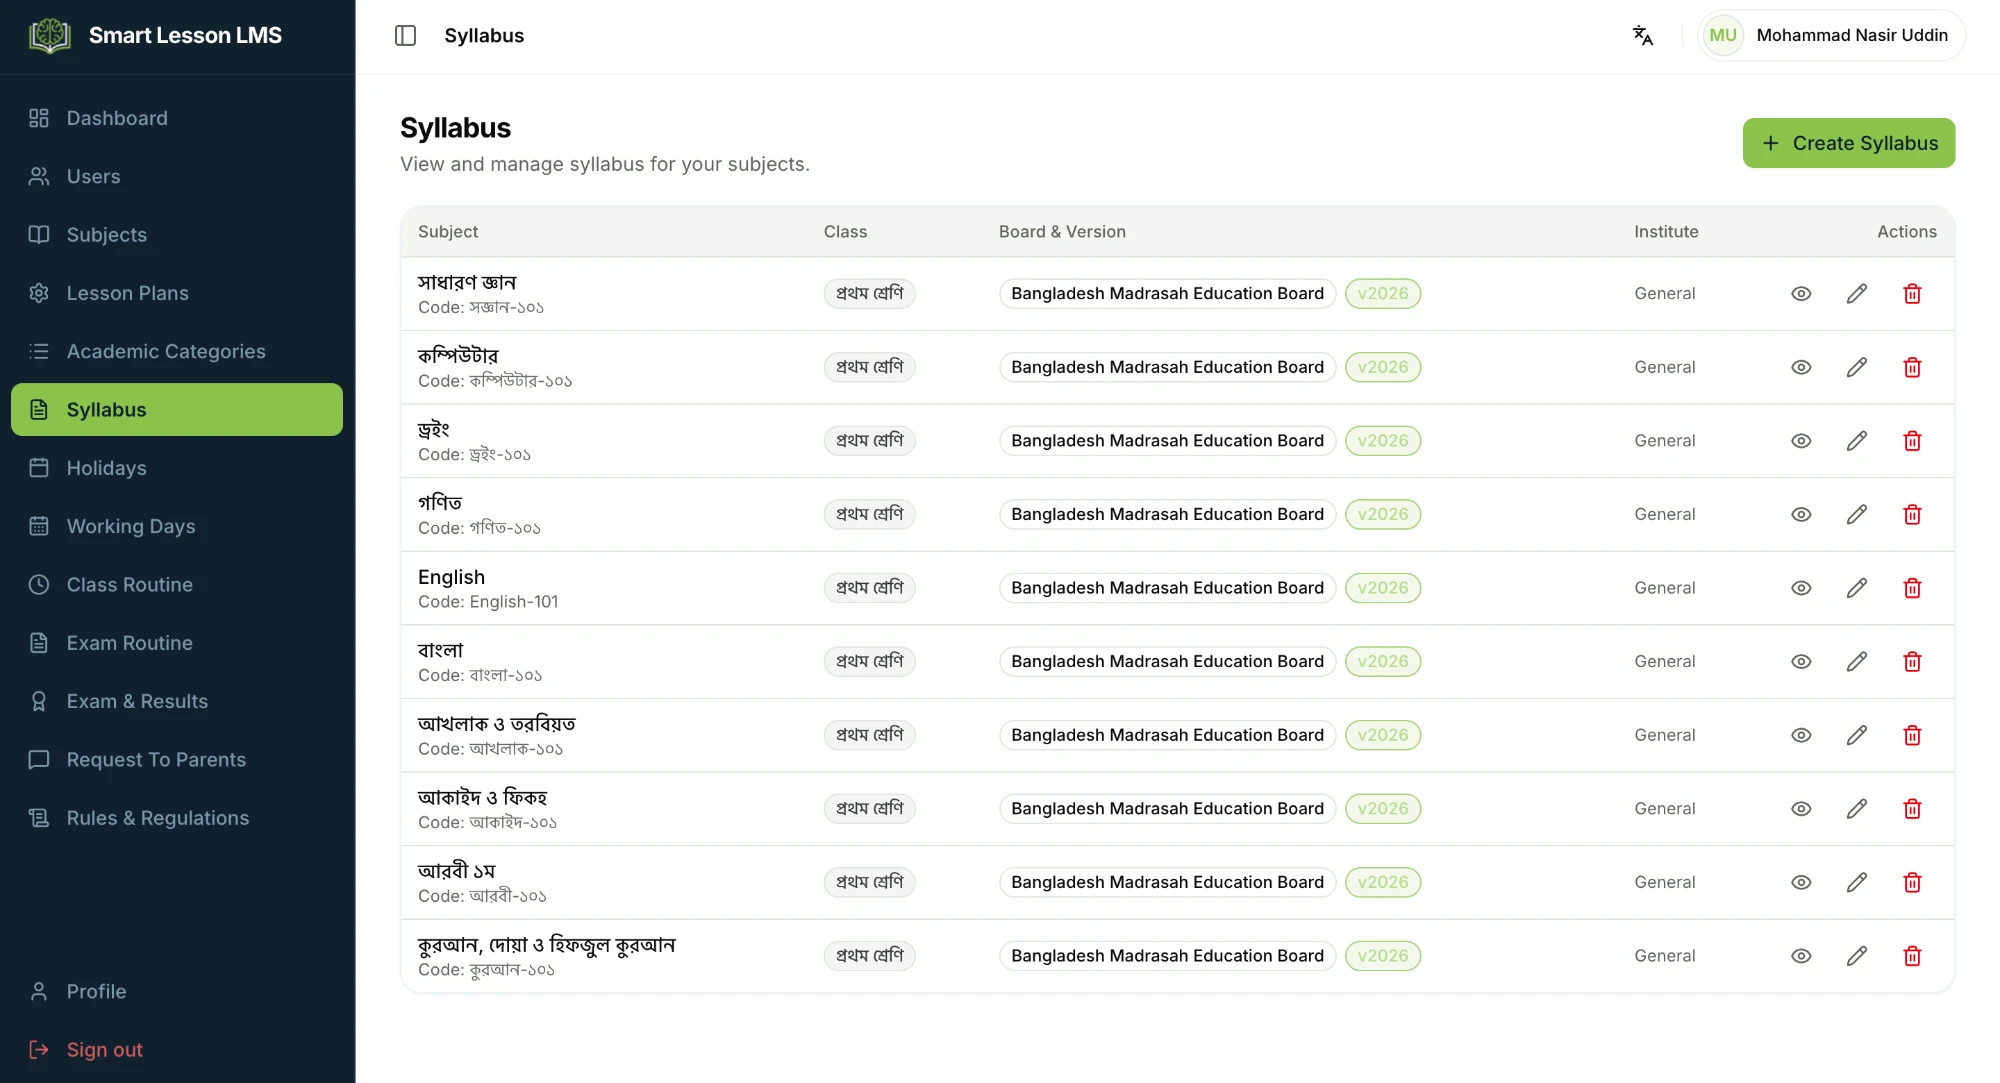Delete the ড্রইং syllabus row
The image size is (2000, 1083).
pyautogui.click(x=1912, y=441)
